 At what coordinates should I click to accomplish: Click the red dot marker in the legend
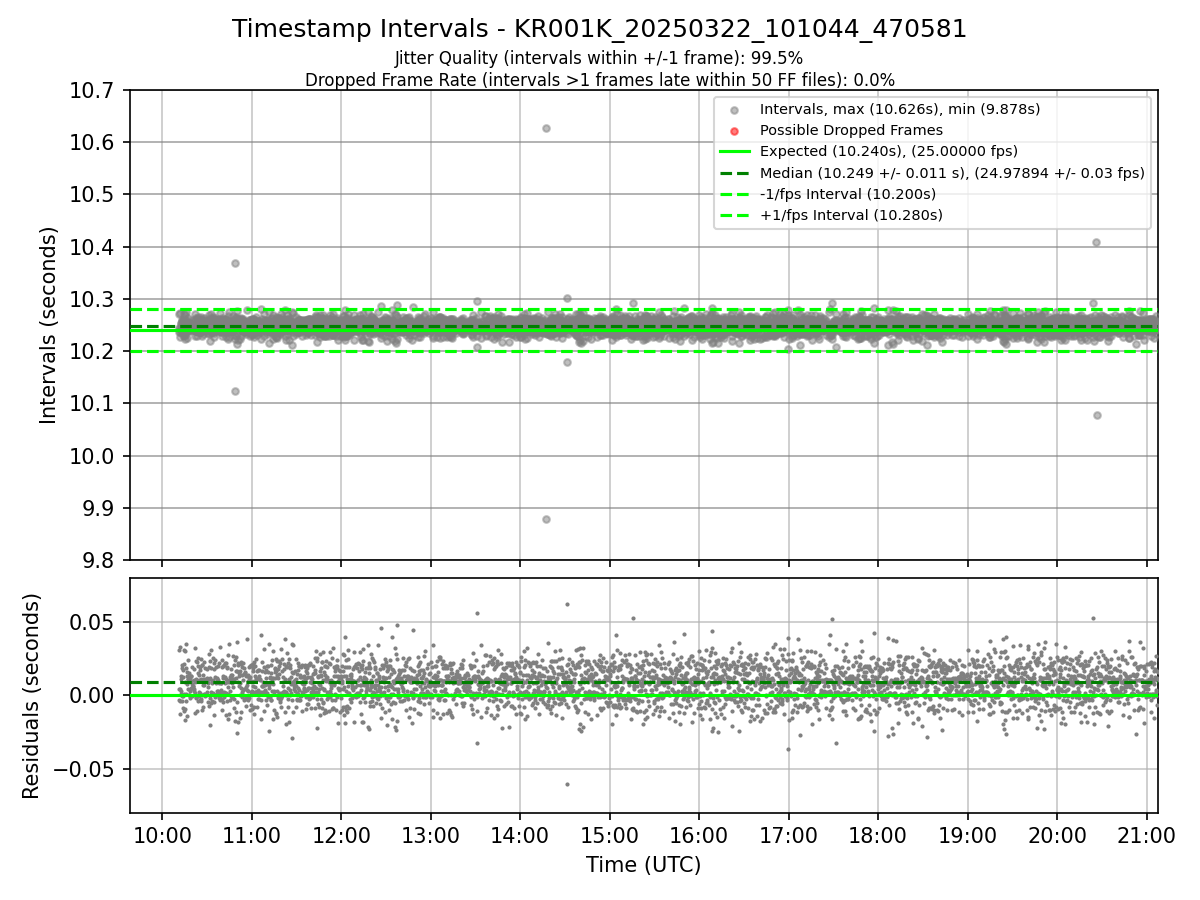tap(735, 131)
